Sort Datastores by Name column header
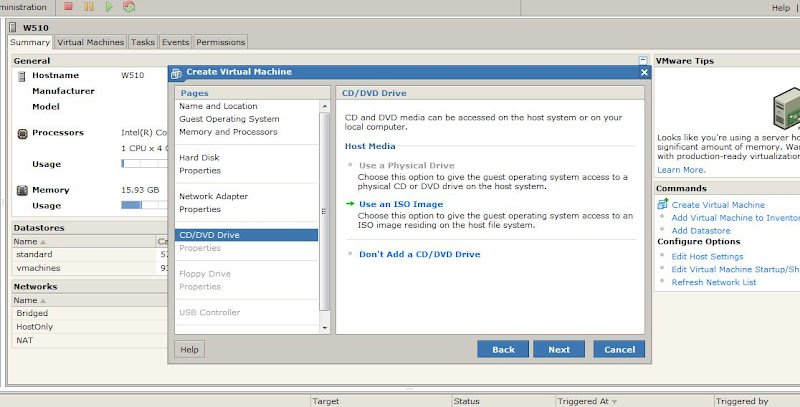The width and height of the screenshot is (800, 407). click(84, 241)
